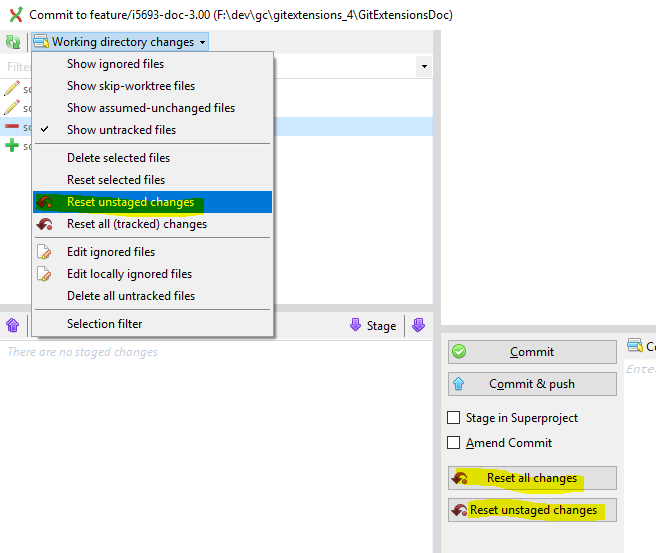
Task: Click the second pencil modified-file icon
Action: click(12, 107)
